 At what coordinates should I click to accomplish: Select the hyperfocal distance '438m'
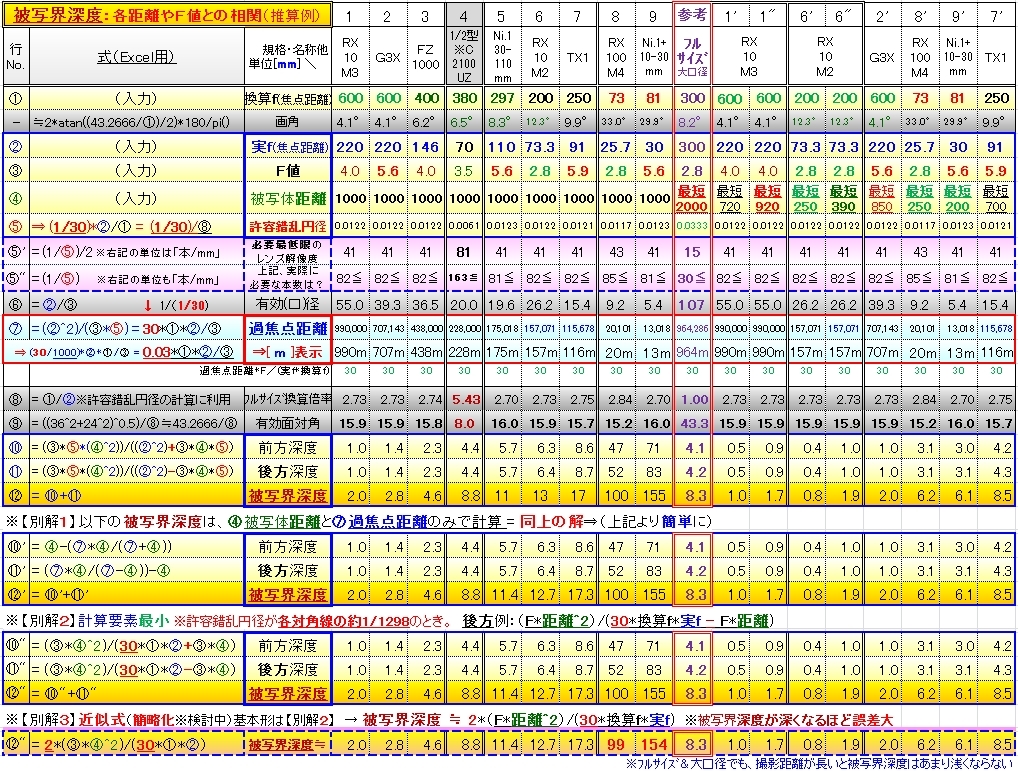426,352
